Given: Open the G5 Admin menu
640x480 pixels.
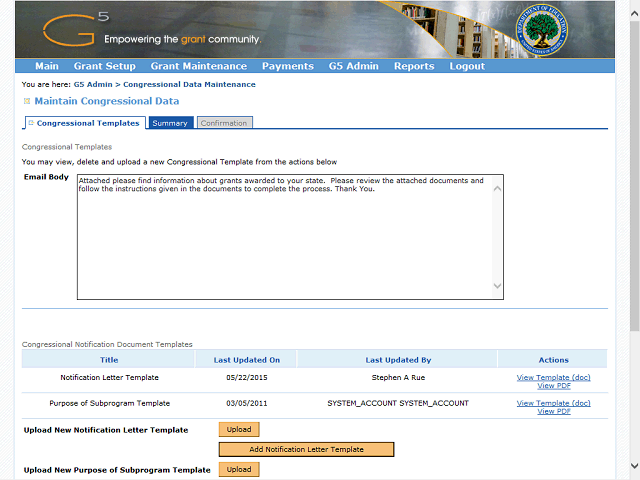Looking at the screenshot, I should point(353,66).
